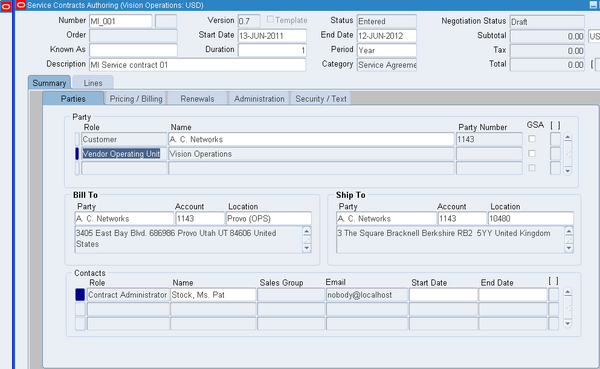Click the End Date field 12-JUN-2012
600x369 pixels.
point(387,36)
